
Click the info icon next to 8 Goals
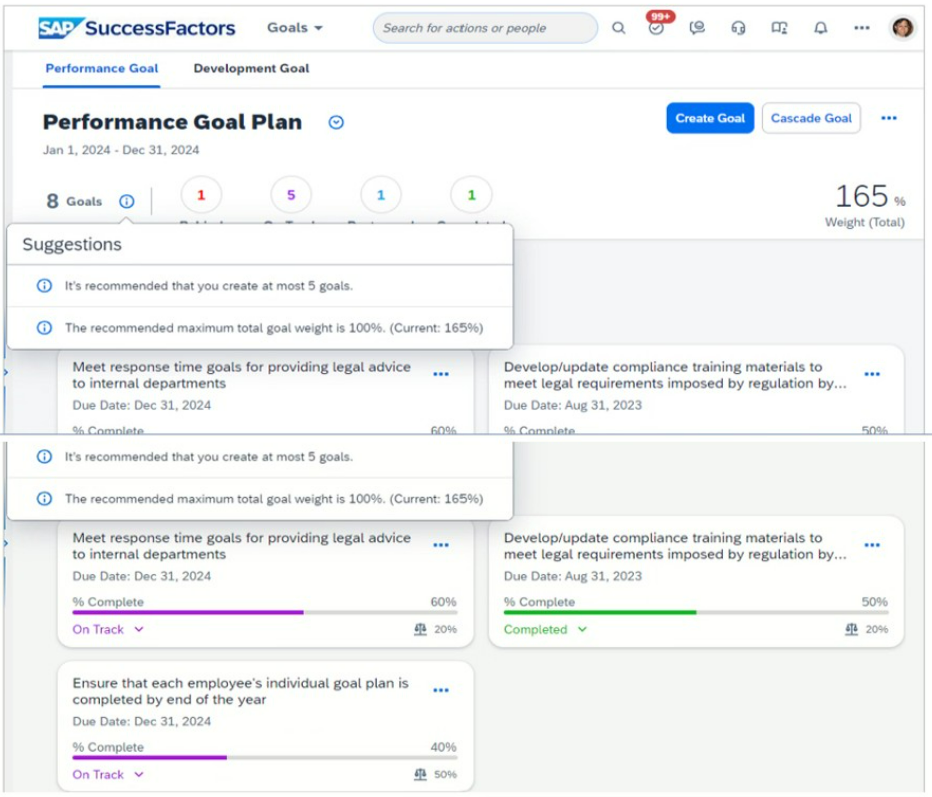[x=126, y=201]
